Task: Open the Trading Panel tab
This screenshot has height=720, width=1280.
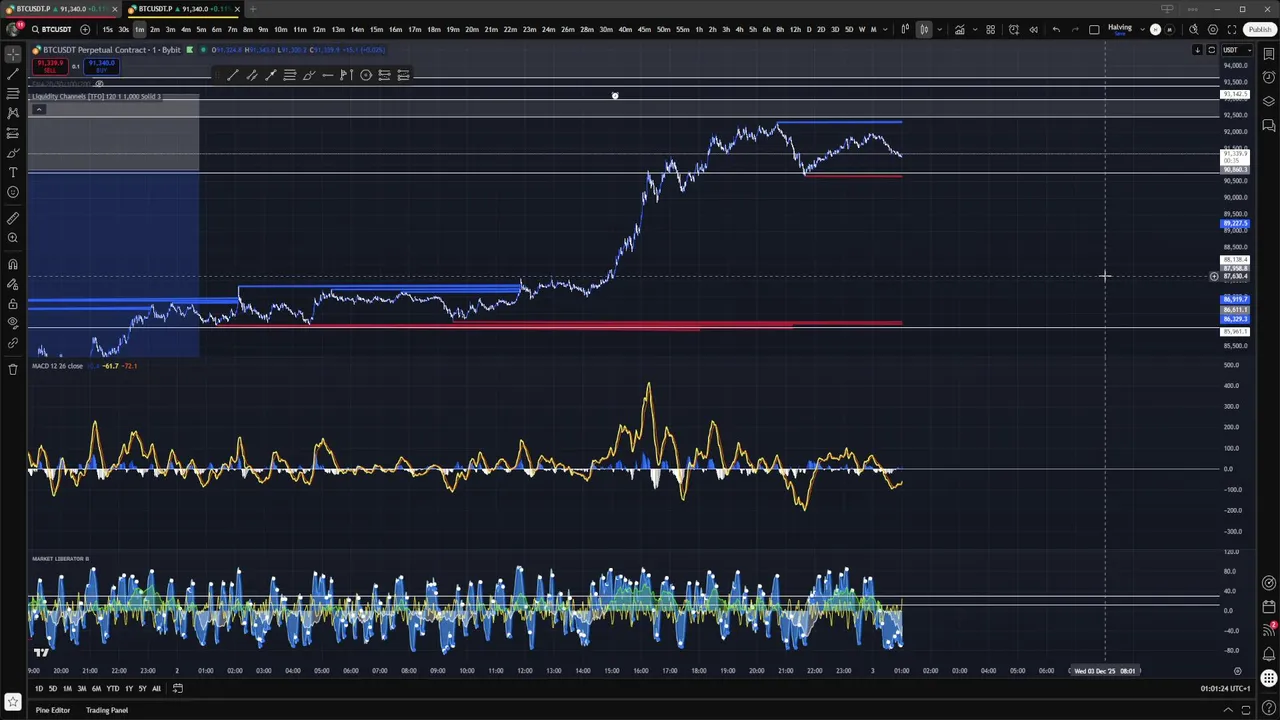Action: pos(107,710)
